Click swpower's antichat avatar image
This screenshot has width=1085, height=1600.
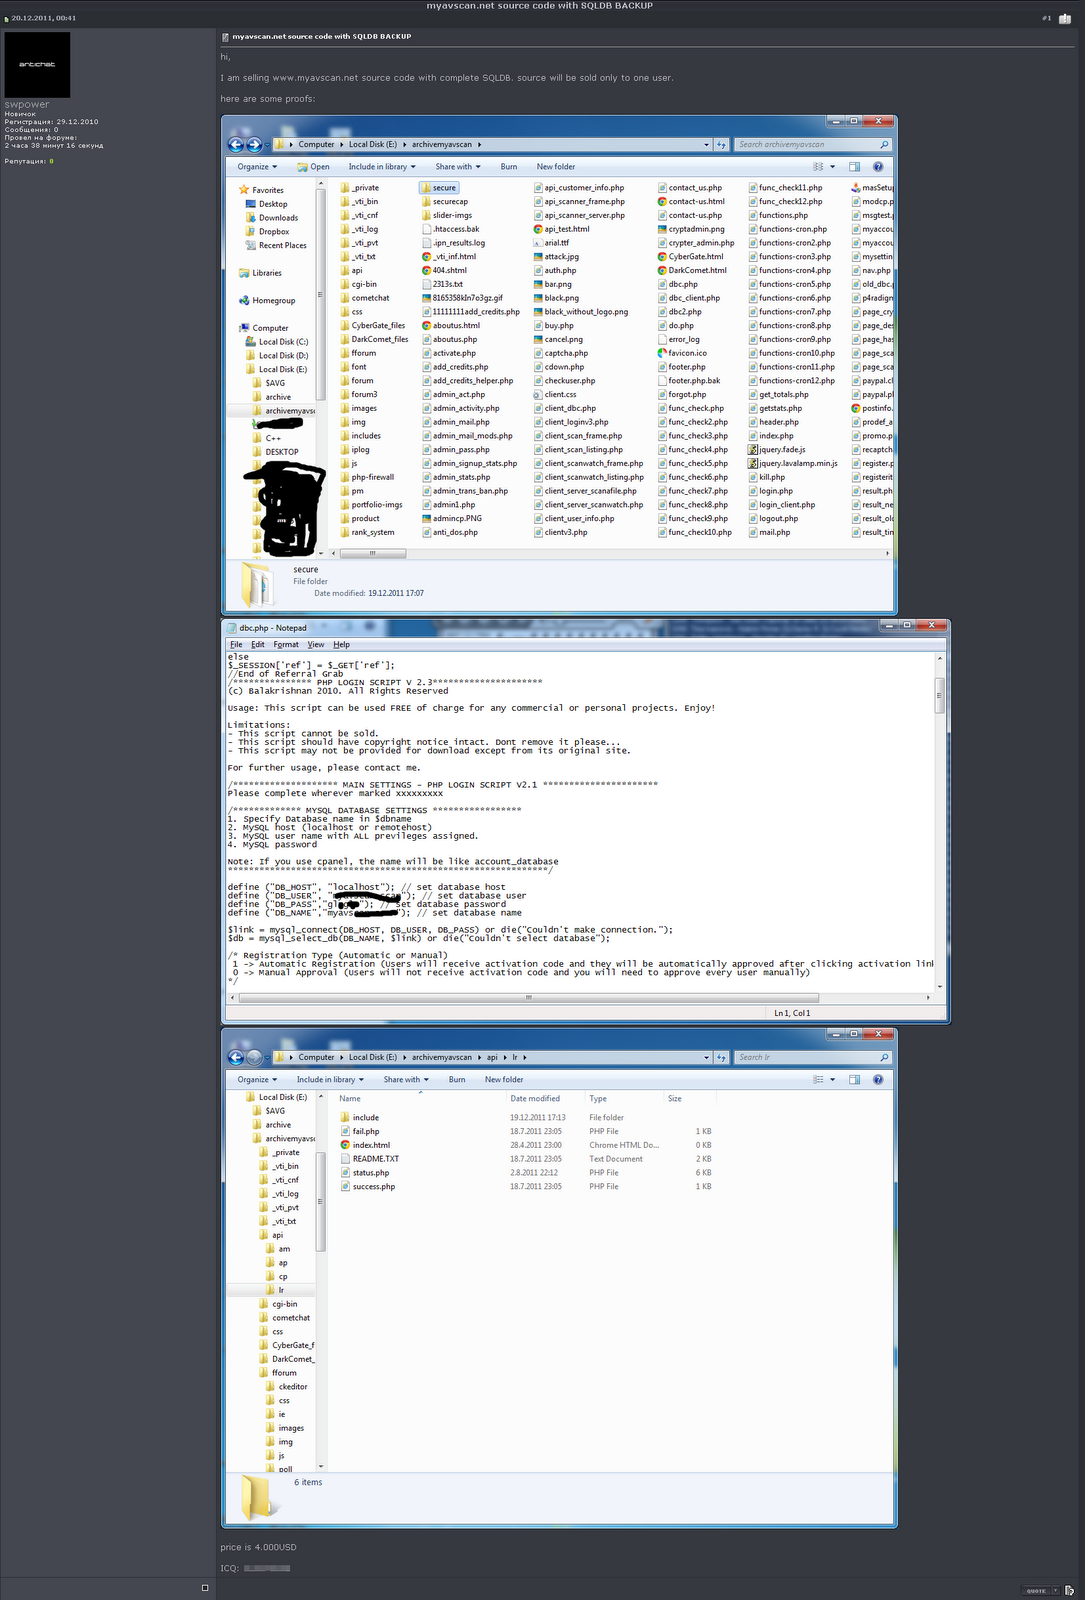click(x=37, y=65)
